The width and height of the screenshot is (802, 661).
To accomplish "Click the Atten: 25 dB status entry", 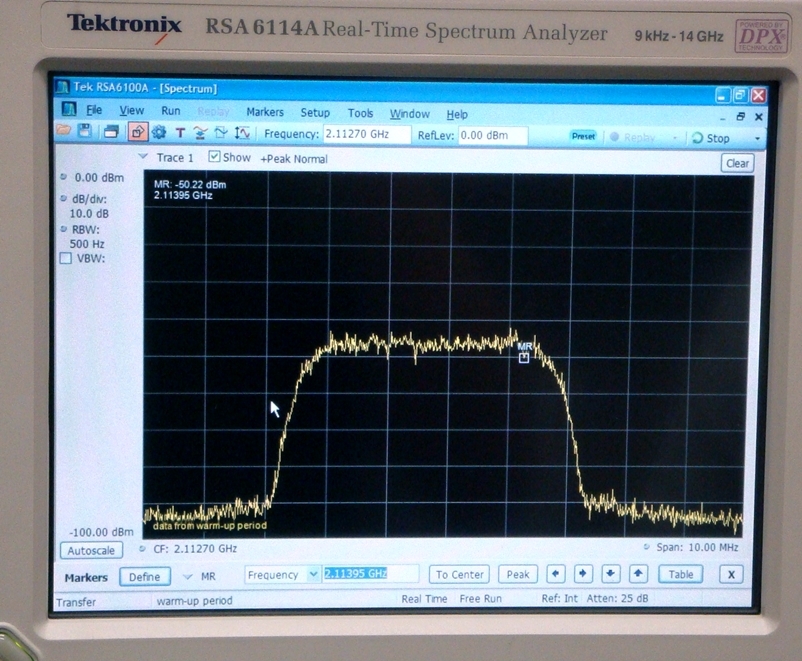I will (x=617, y=599).
